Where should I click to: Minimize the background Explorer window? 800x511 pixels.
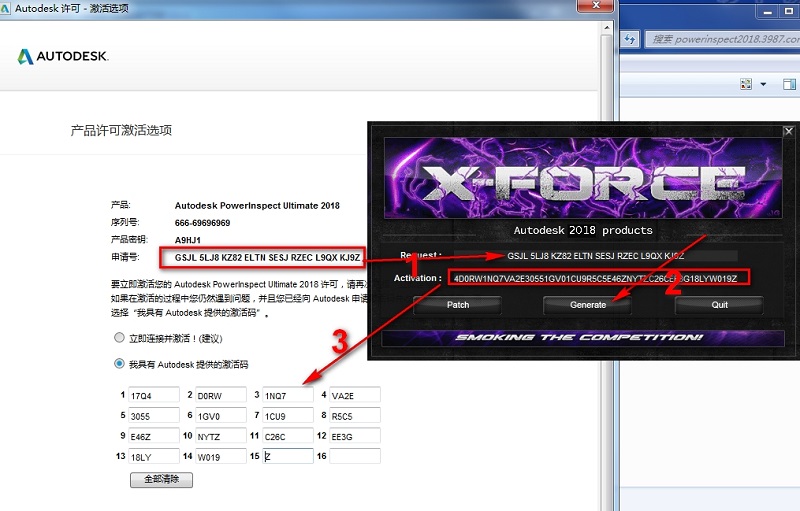click(768, 11)
